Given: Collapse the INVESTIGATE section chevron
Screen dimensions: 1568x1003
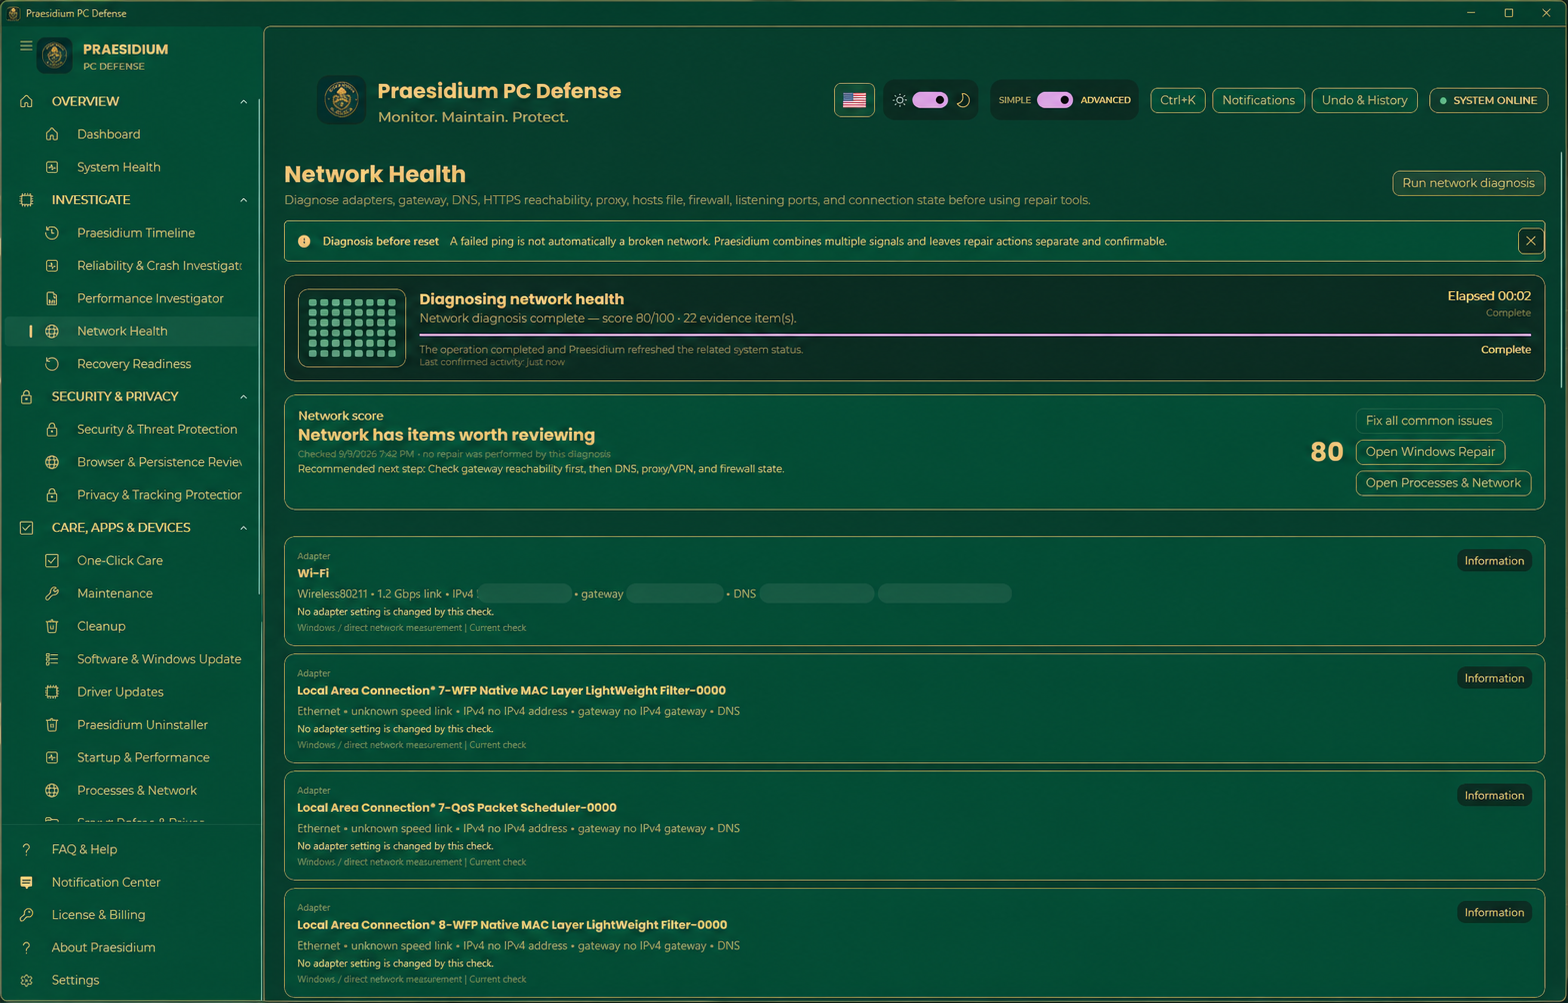Looking at the screenshot, I should click(x=243, y=200).
